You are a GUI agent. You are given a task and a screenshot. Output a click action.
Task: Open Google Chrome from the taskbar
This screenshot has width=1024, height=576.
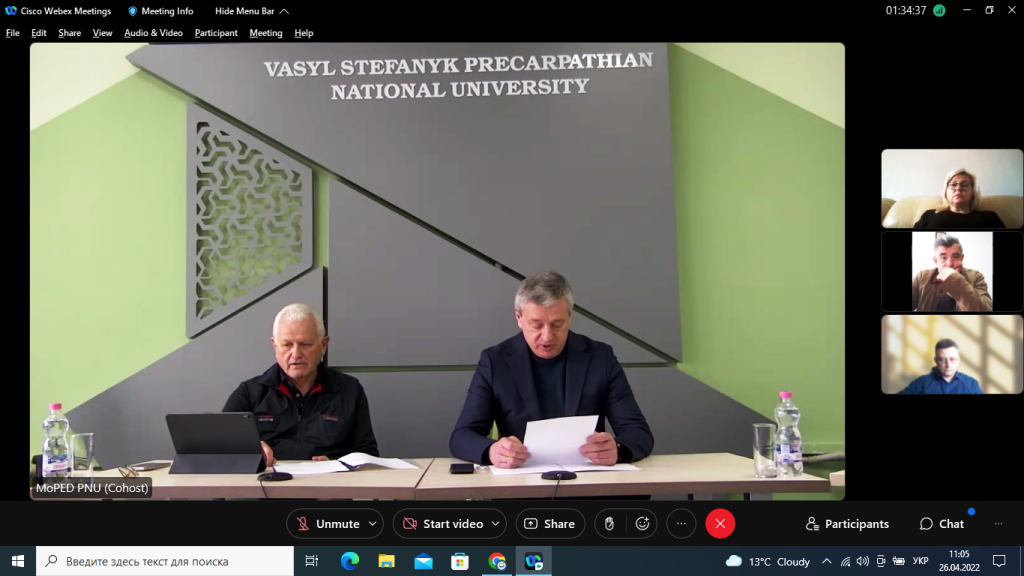tap(497, 561)
